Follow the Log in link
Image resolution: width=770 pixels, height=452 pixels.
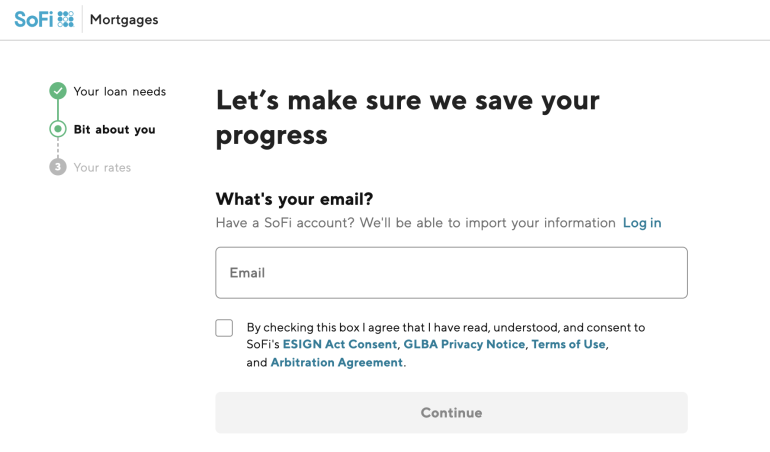tap(642, 222)
